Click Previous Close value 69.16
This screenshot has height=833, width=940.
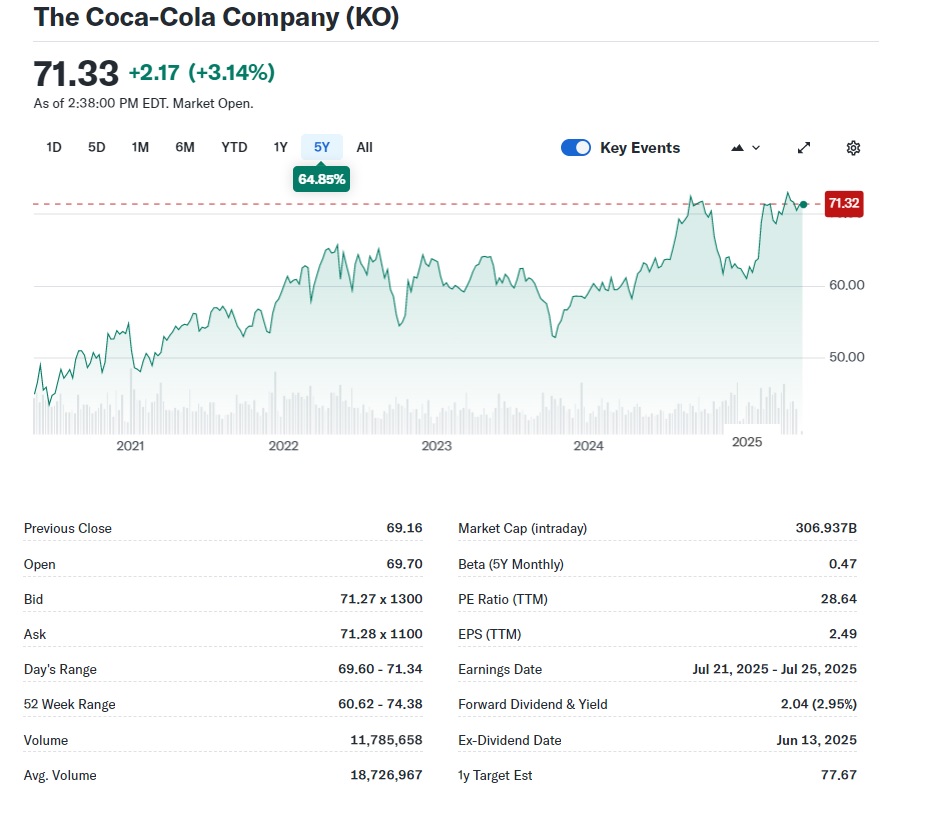(404, 528)
